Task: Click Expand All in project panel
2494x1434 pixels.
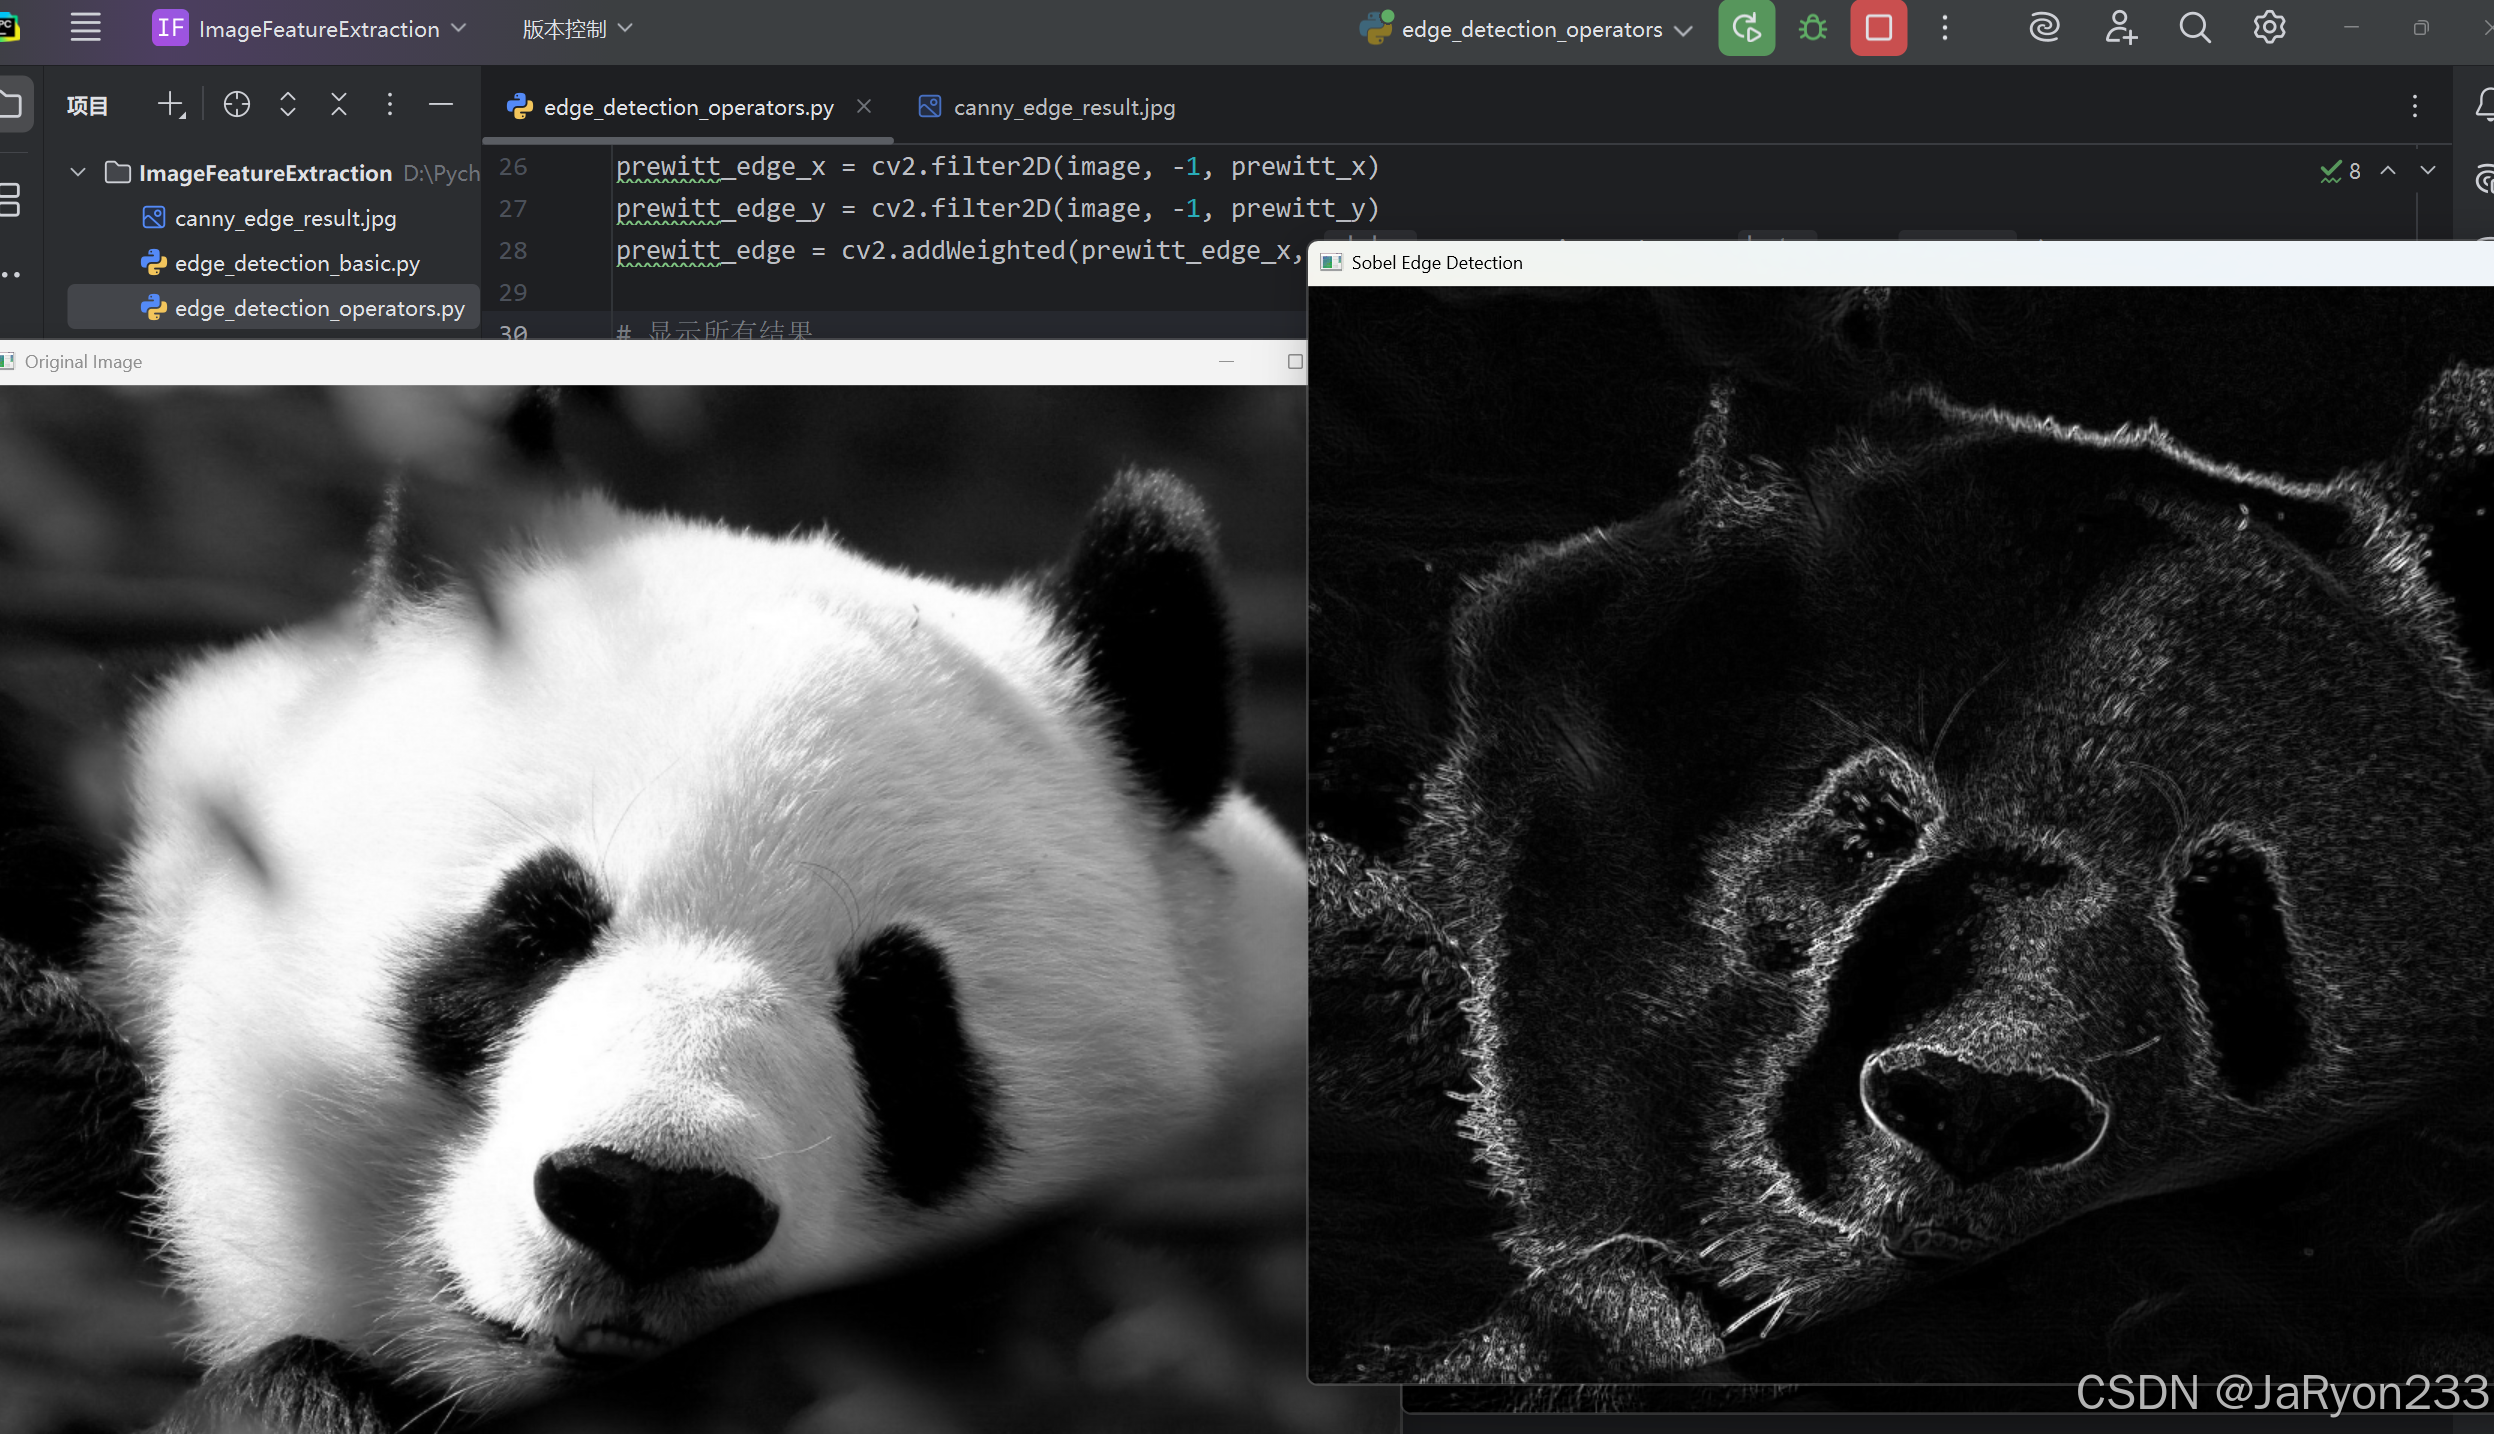Action: tap(288, 105)
